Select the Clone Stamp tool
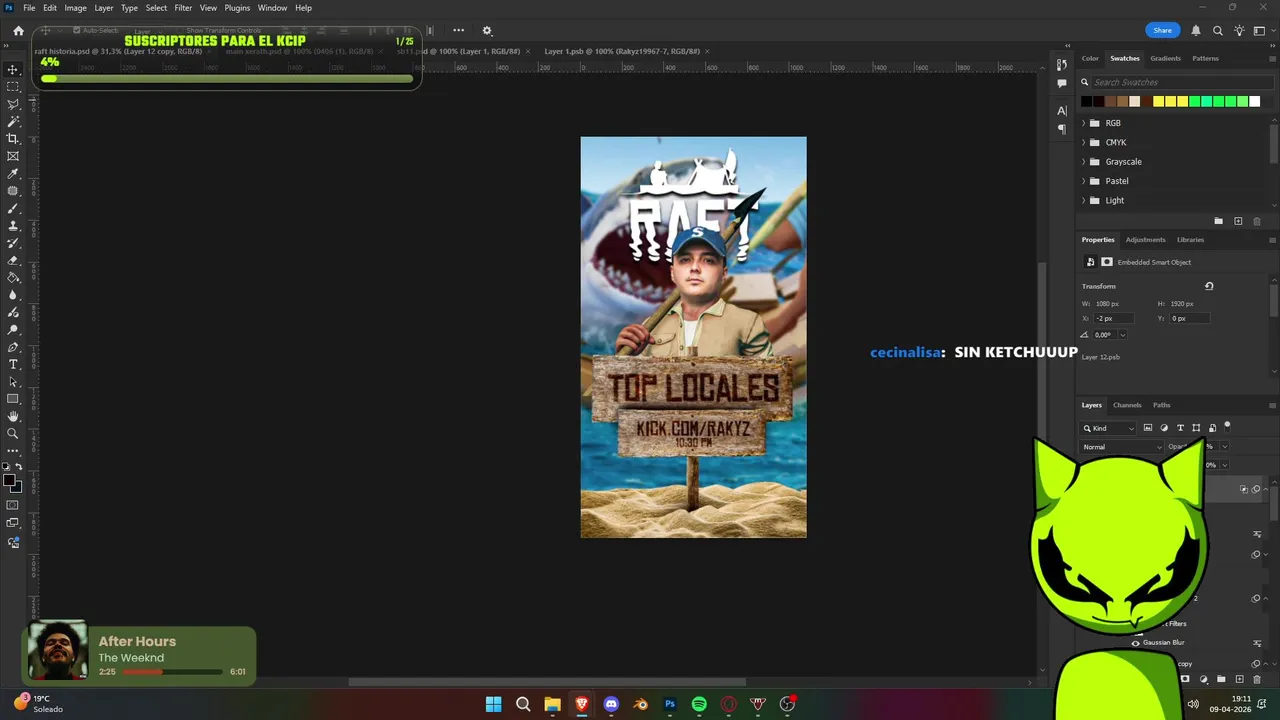This screenshot has height=720, width=1280. pyautogui.click(x=13, y=226)
